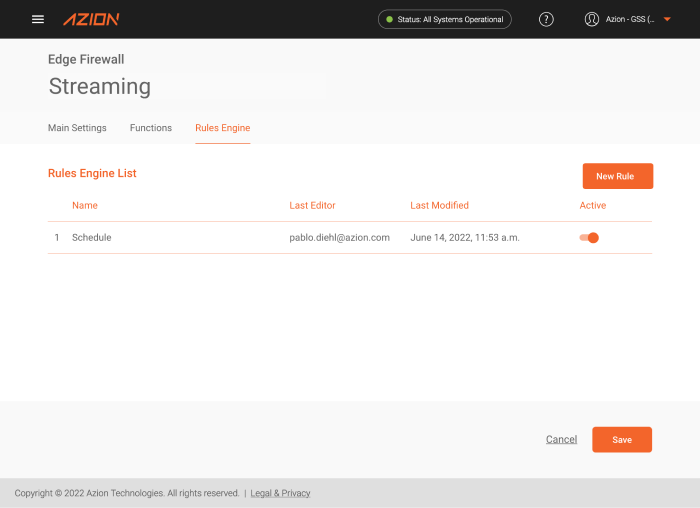
Task: Click the June 14, 2022 modified date
Action: pyautogui.click(x=465, y=237)
